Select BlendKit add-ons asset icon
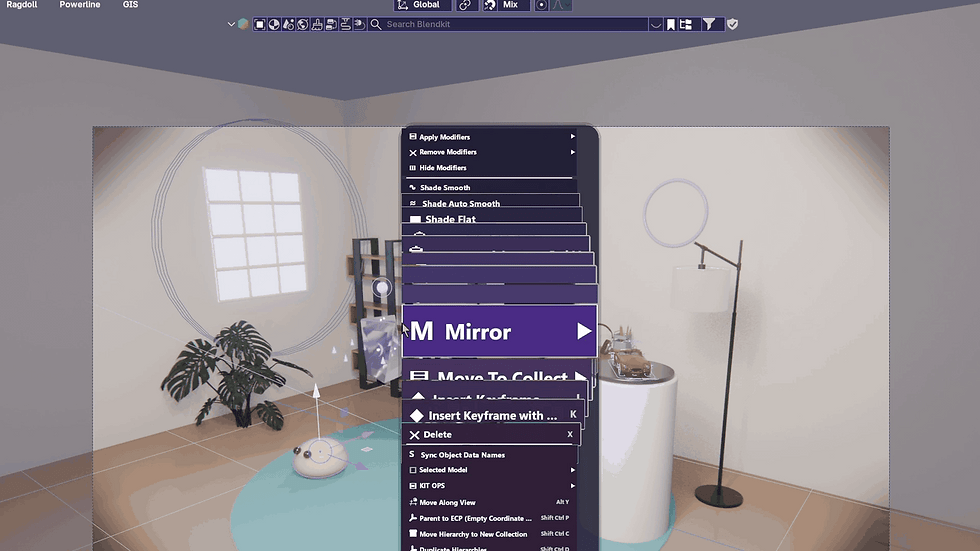 click(x=360, y=24)
